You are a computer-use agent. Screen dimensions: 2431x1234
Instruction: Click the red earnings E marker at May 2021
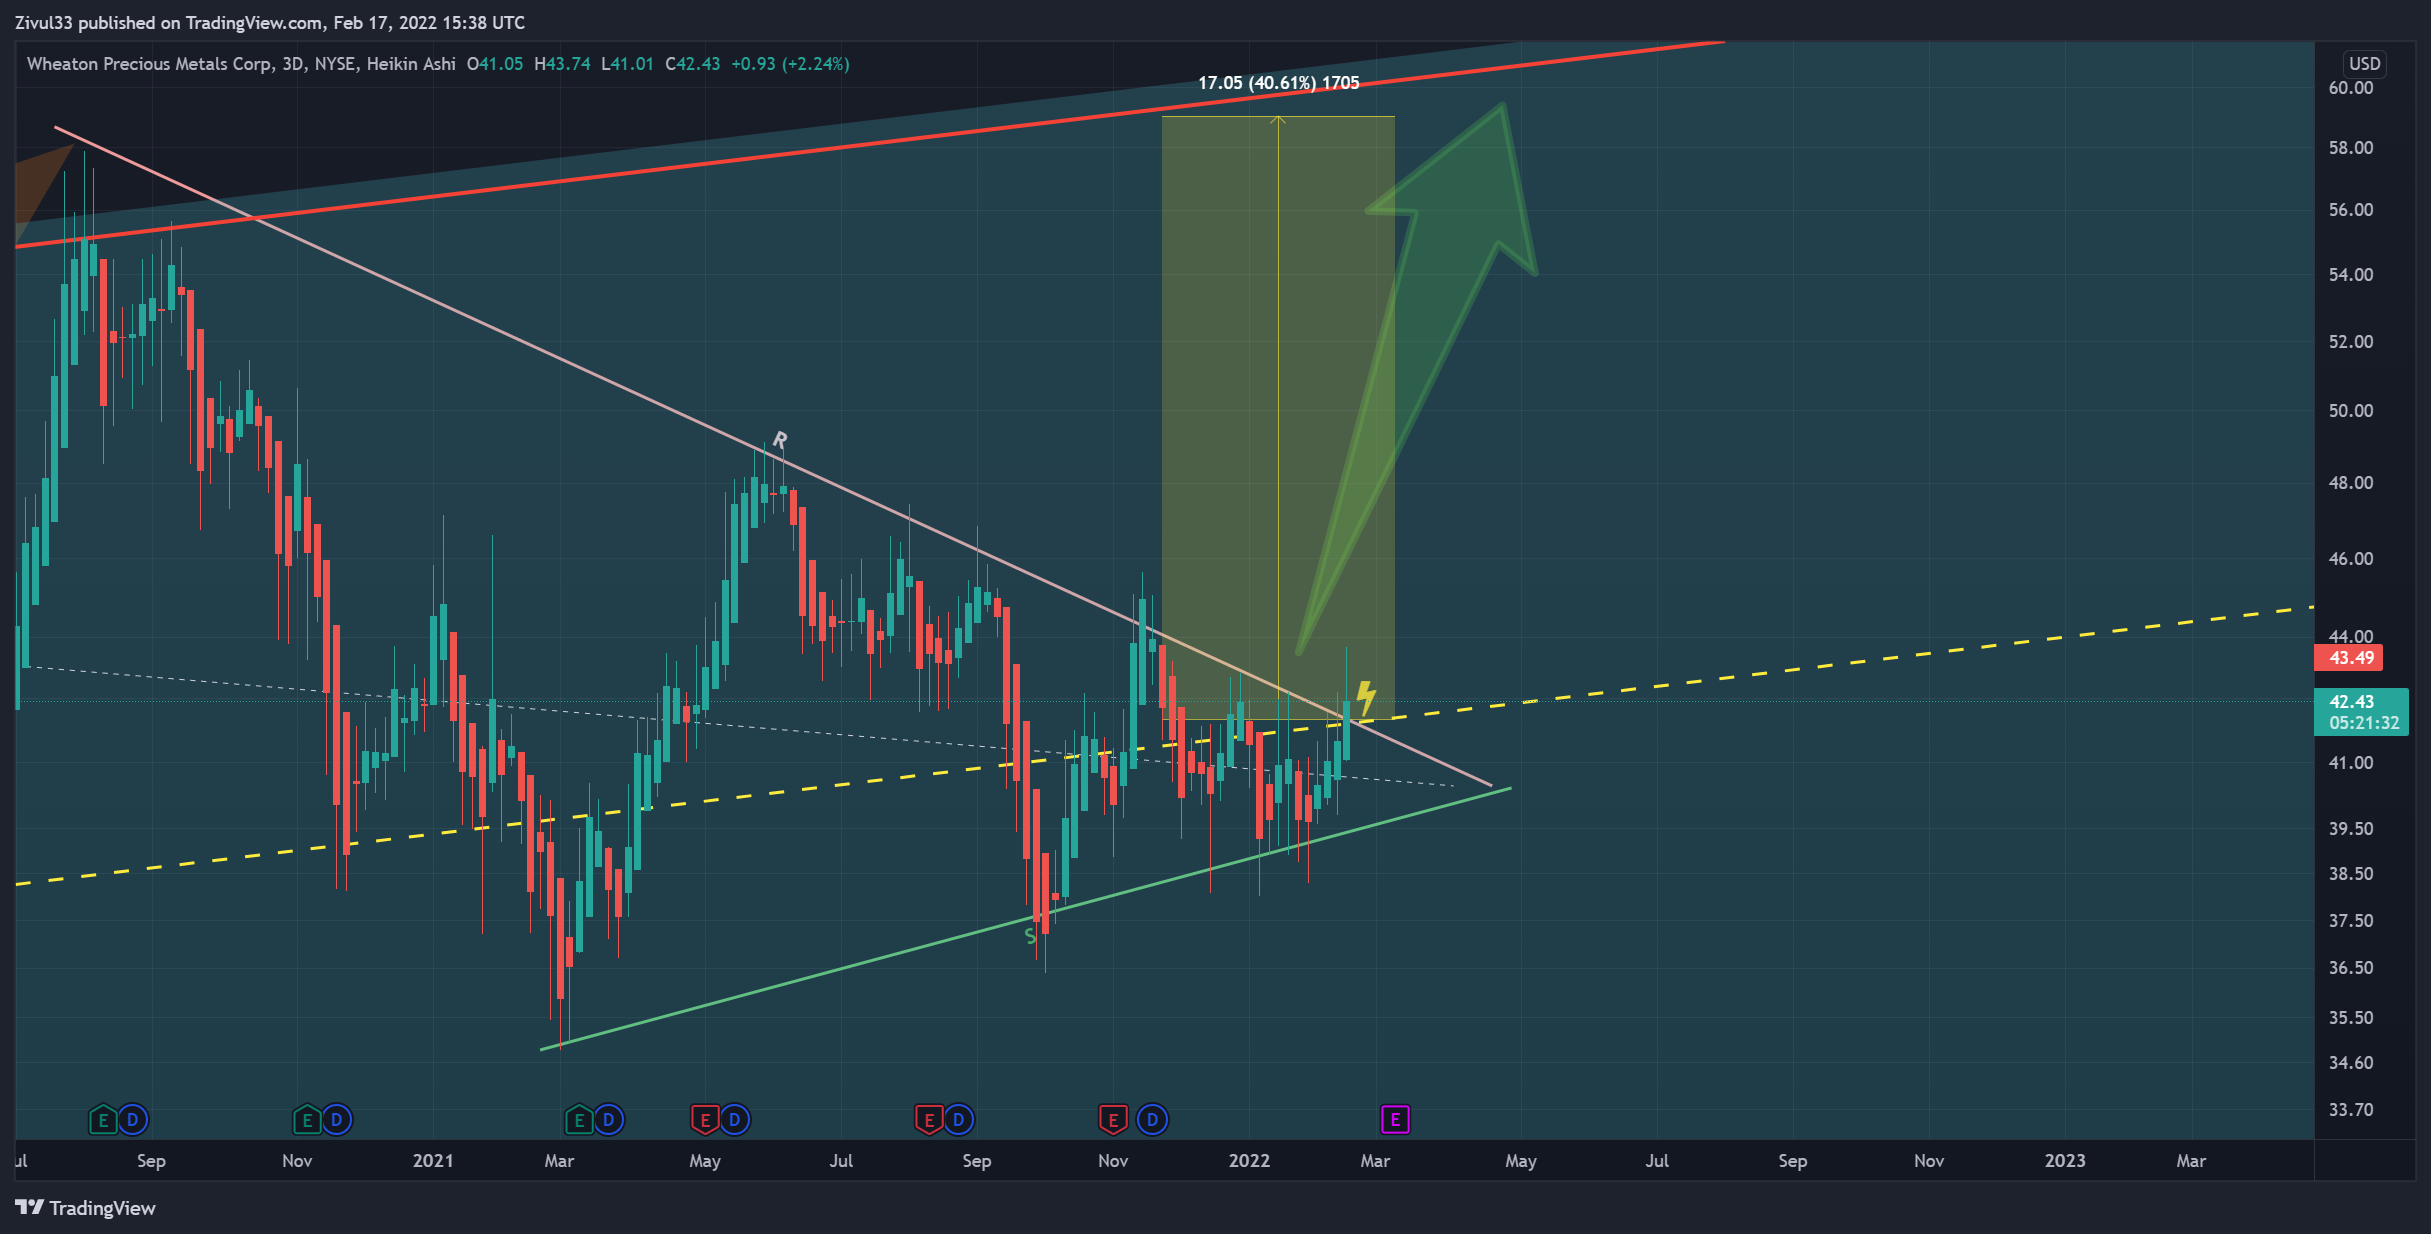(x=705, y=1120)
